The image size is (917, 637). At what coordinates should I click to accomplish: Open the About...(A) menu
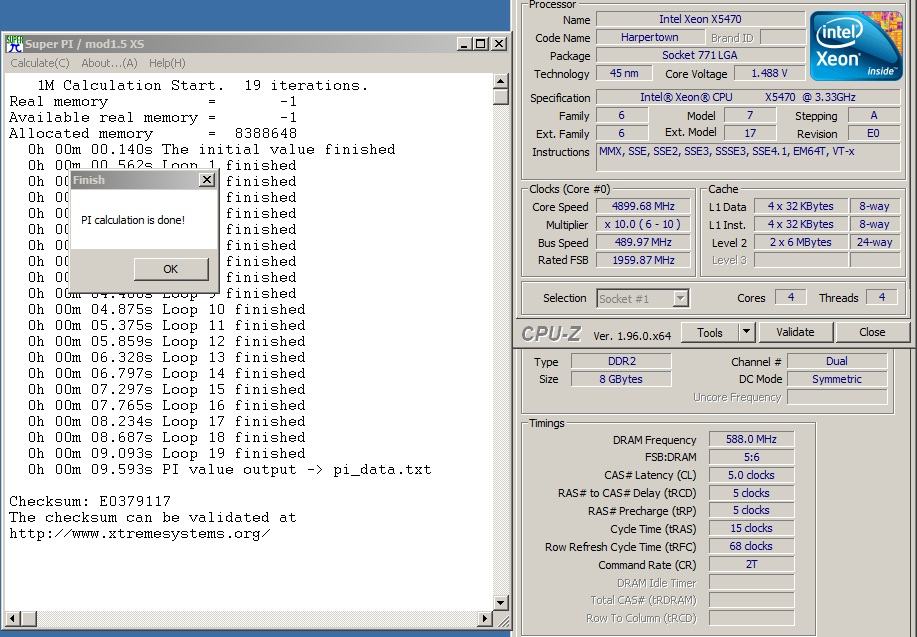[109, 63]
